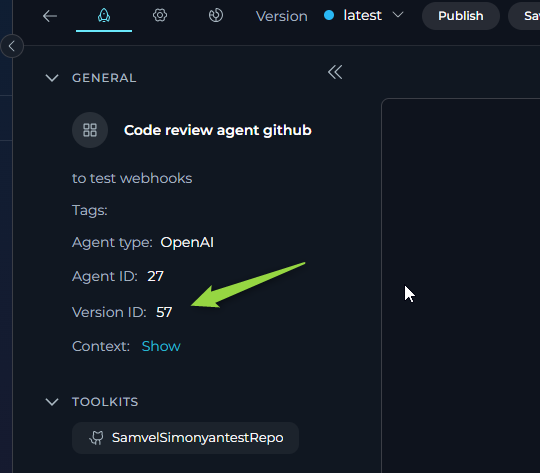Collapse the TOOLKITS section
The width and height of the screenshot is (540, 473).
pyautogui.click(x=52, y=402)
